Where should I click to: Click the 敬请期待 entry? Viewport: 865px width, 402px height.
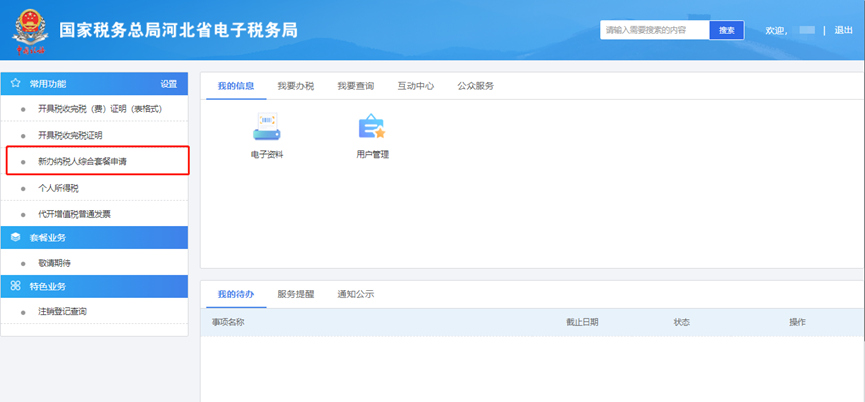click(54, 264)
